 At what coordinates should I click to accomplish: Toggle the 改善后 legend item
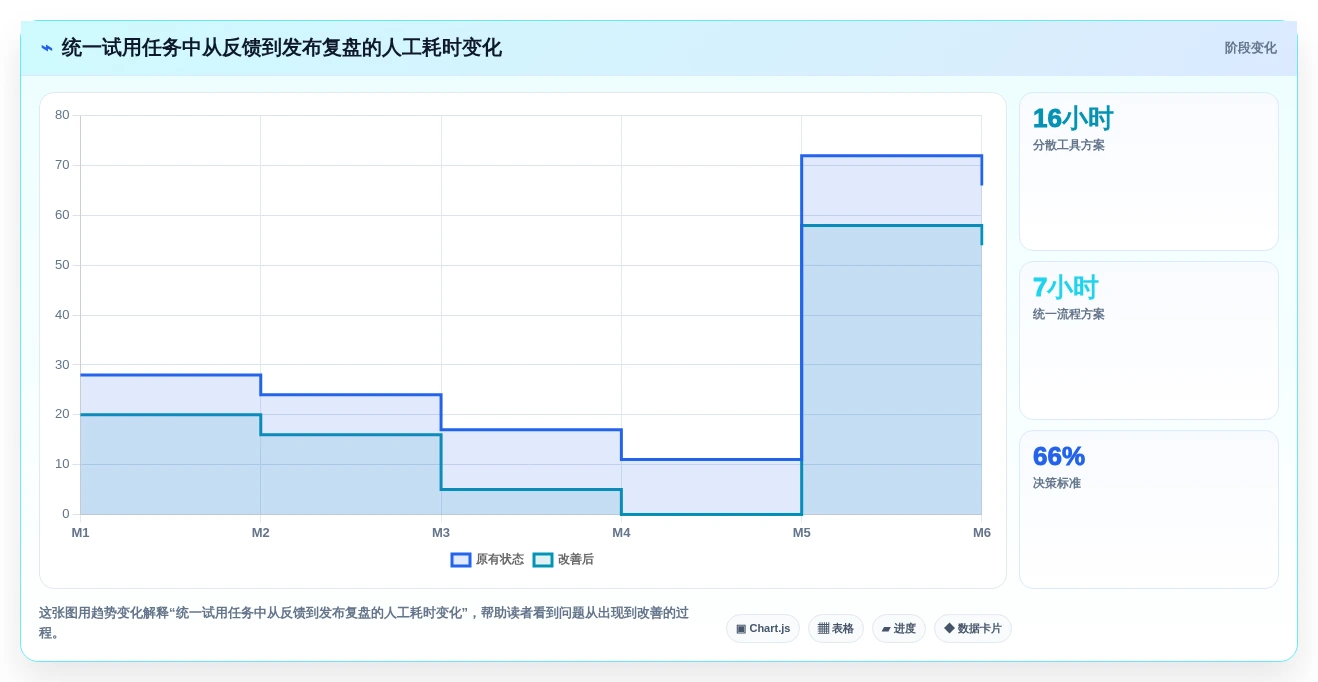coord(563,560)
